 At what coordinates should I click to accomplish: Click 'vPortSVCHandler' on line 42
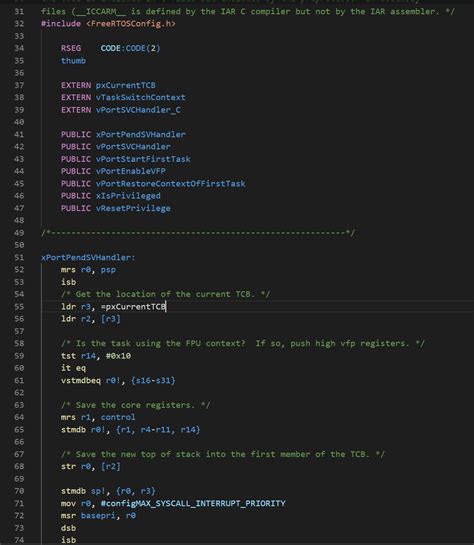click(133, 147)
